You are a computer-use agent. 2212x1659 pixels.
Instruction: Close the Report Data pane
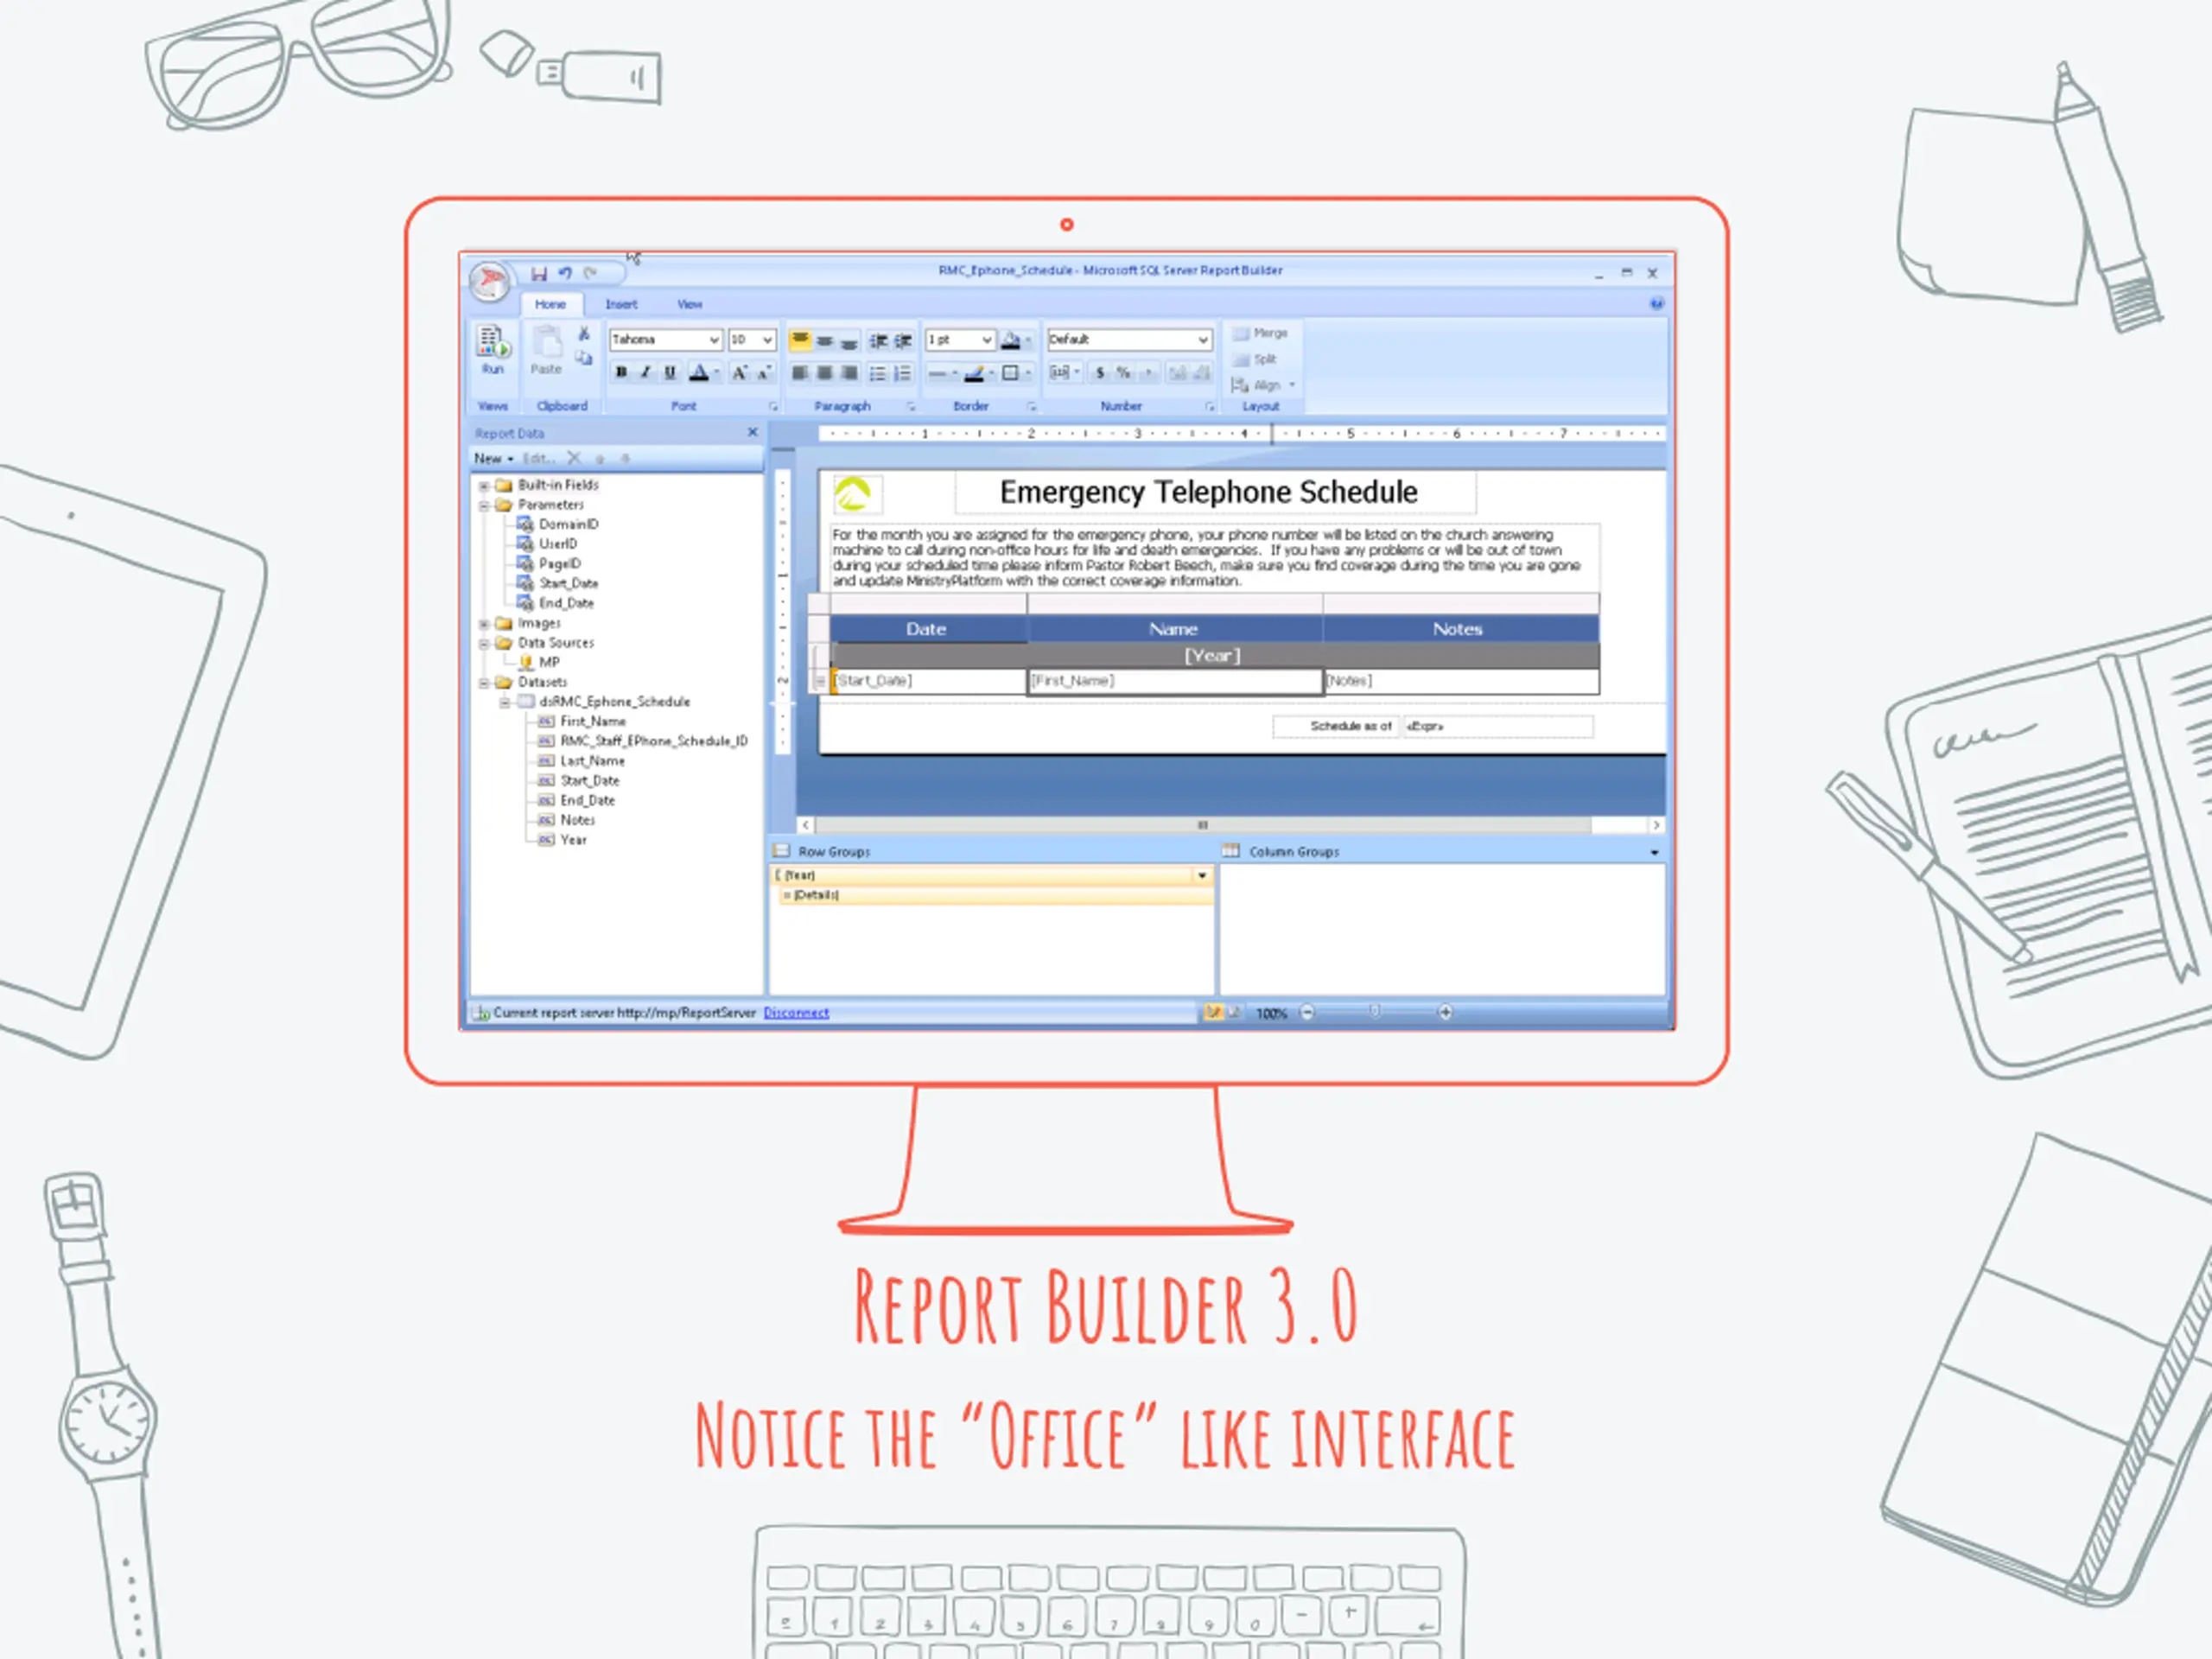click(x=752, y=432)
